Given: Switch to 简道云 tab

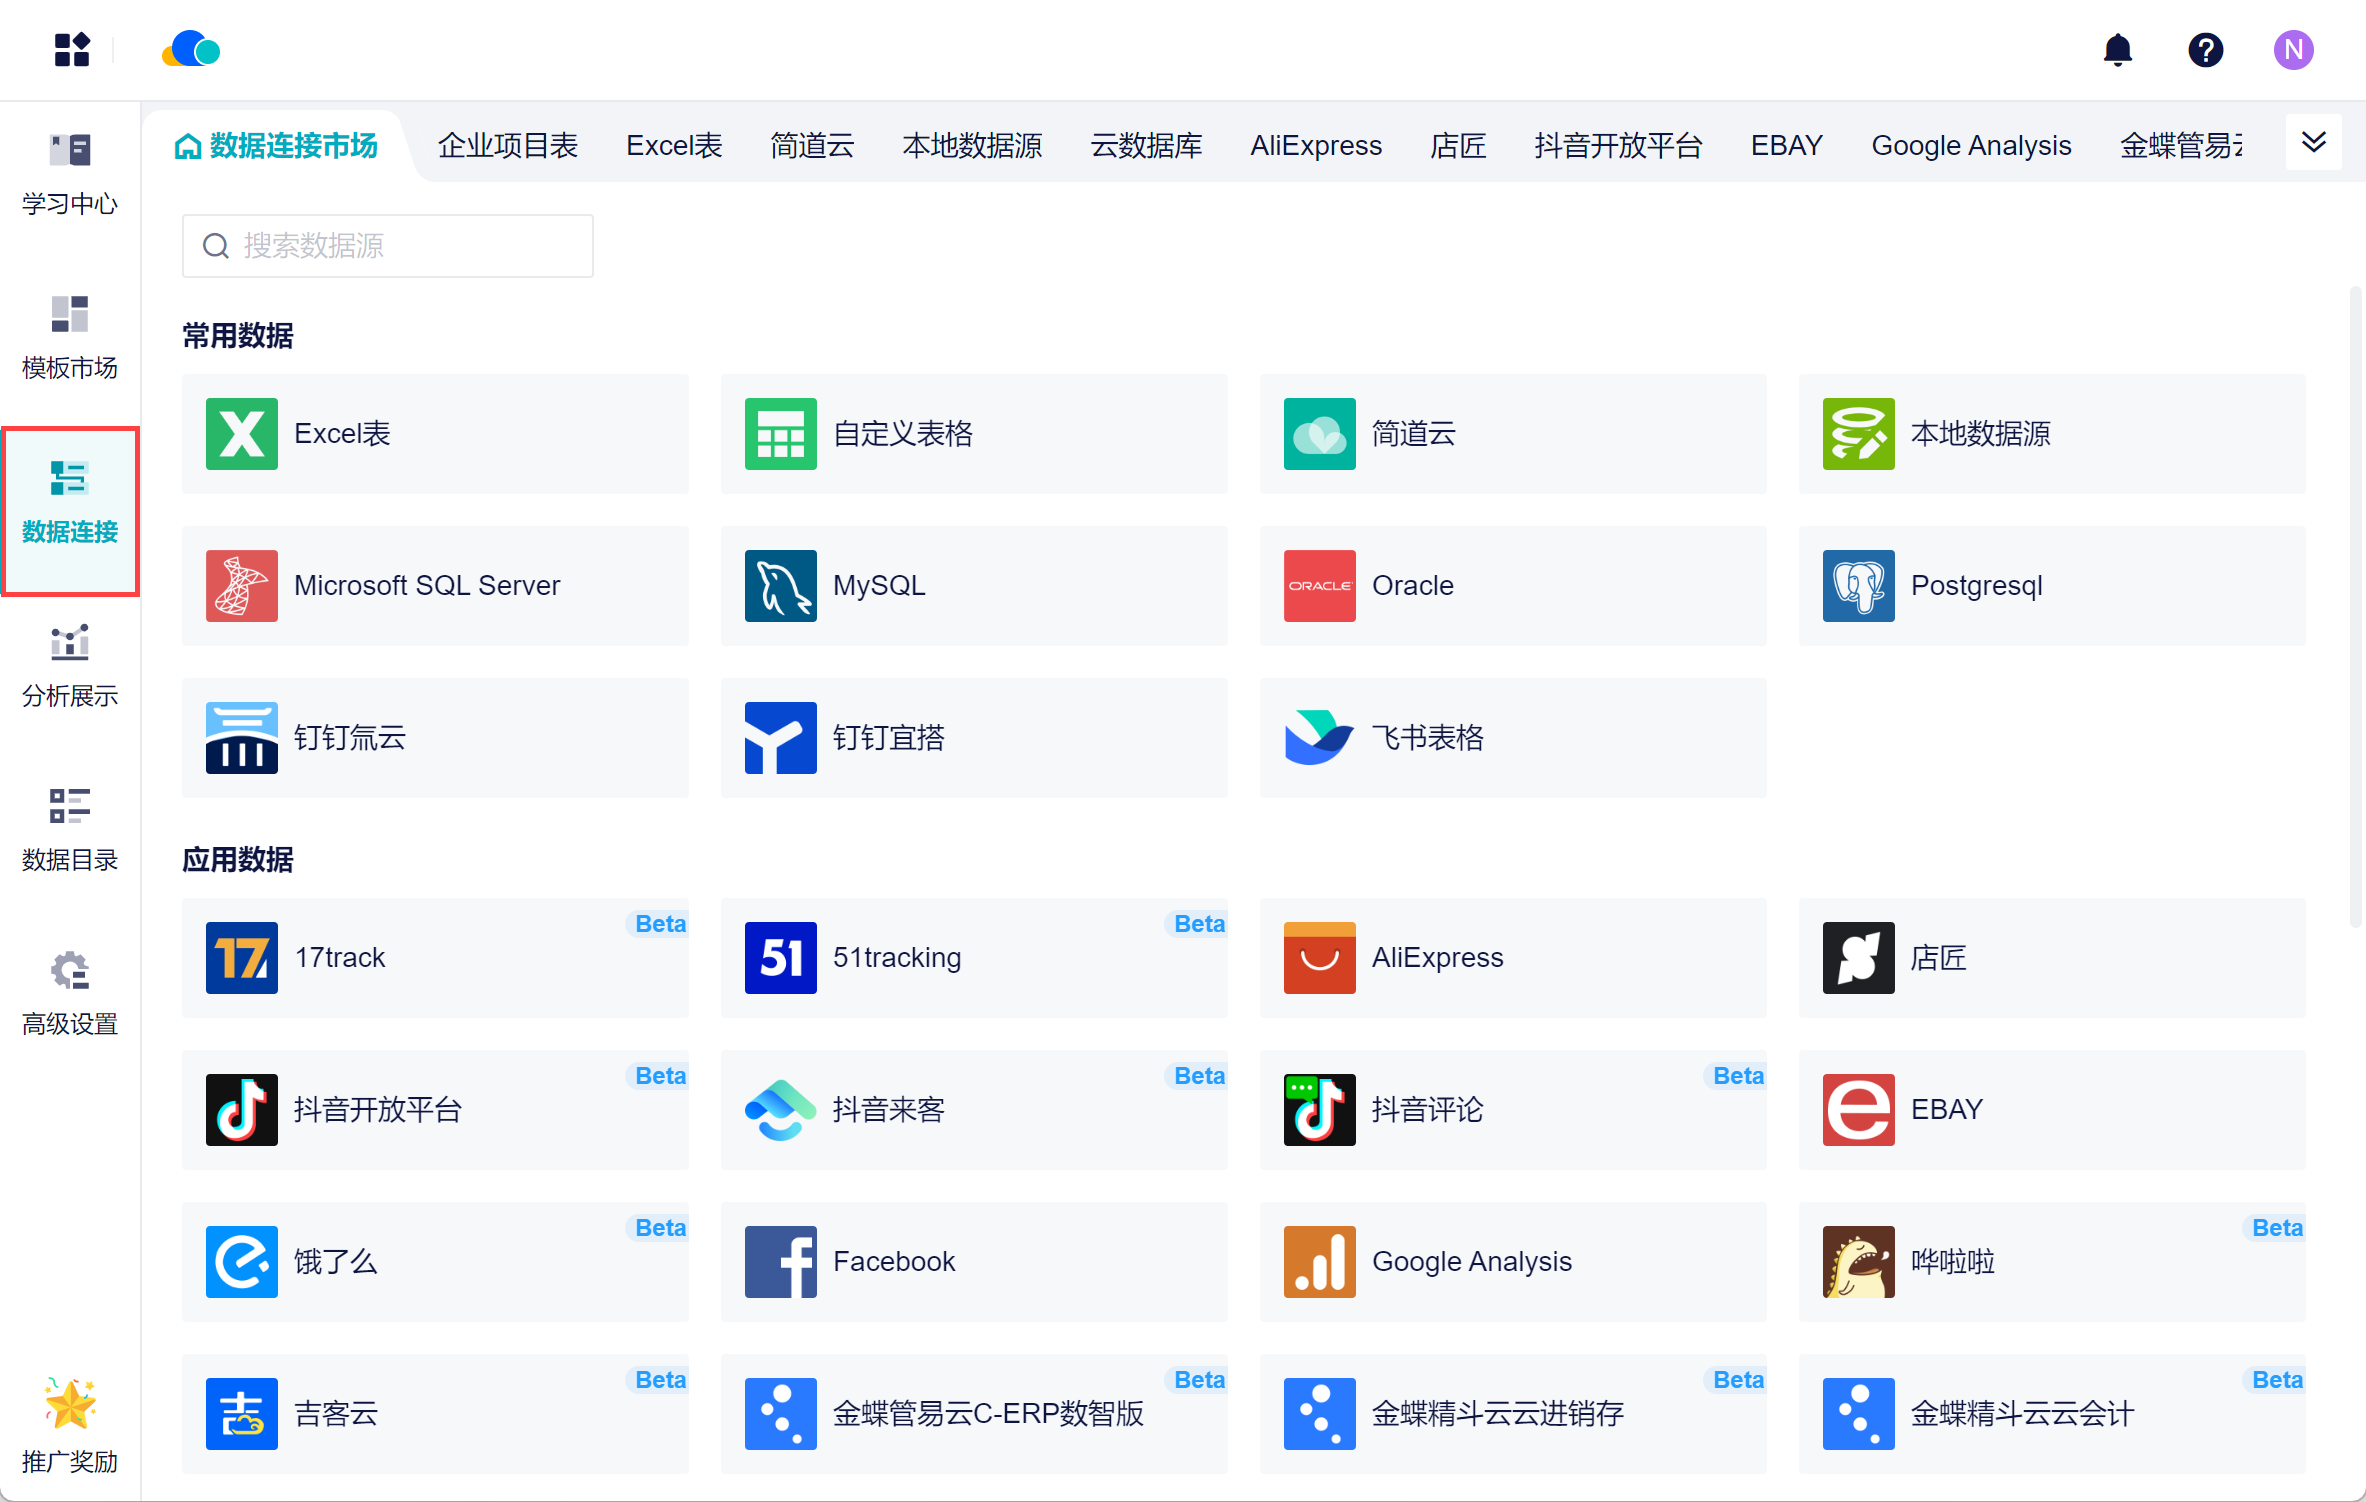Looking at the screenshot, I should 812,146.
